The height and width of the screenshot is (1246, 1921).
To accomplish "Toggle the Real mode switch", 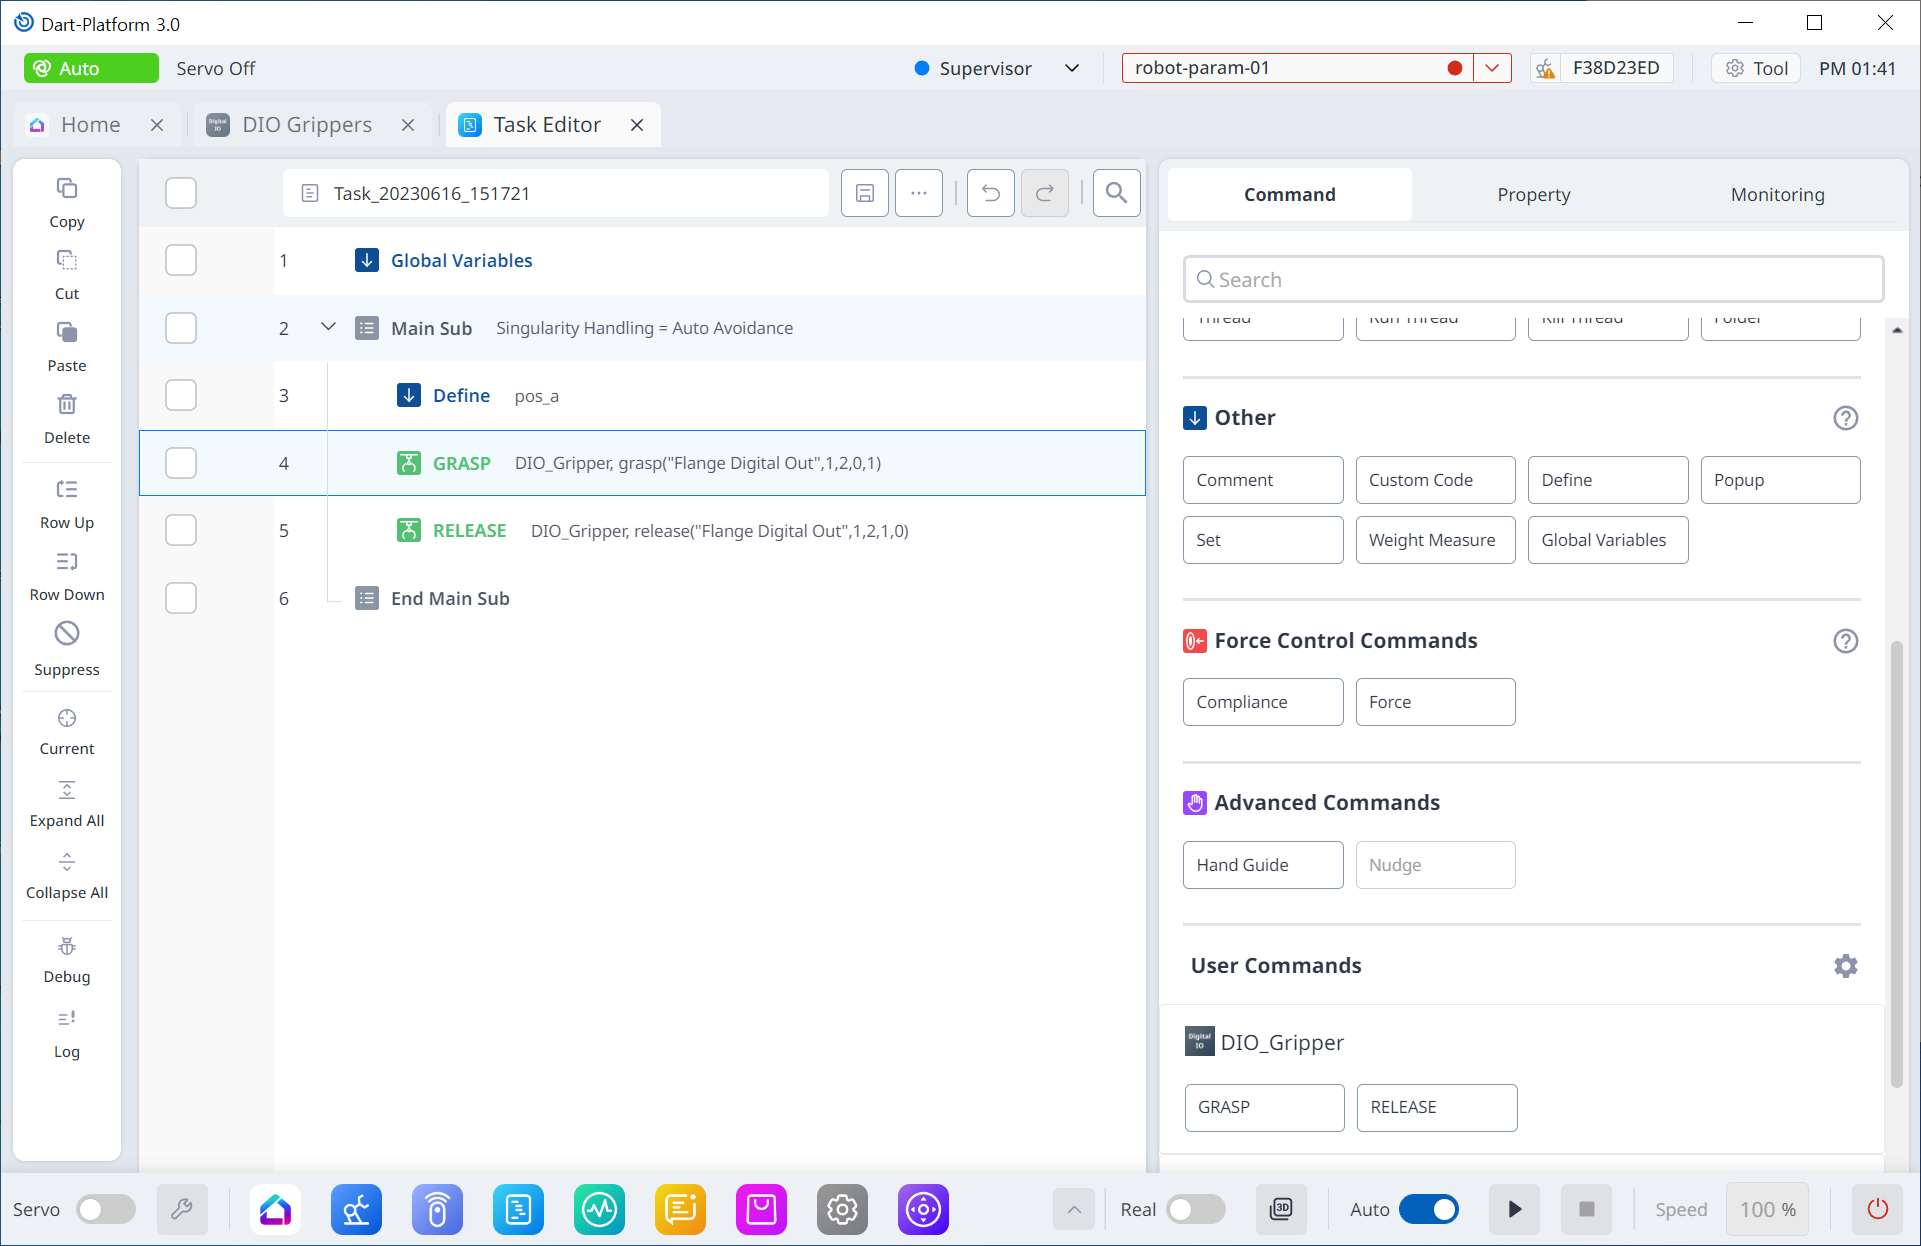I will [1195, 1209].
